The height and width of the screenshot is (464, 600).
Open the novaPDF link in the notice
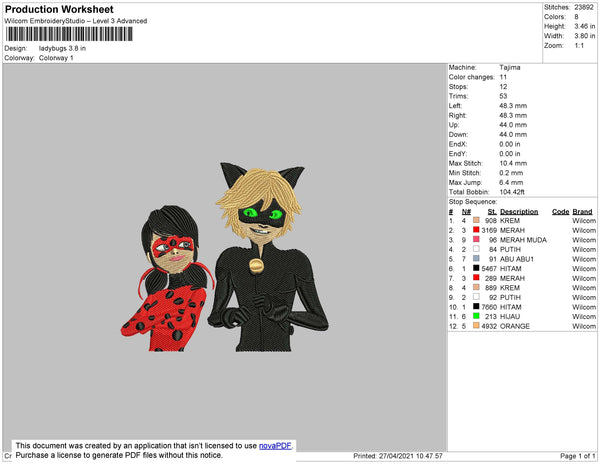point(275,446)
